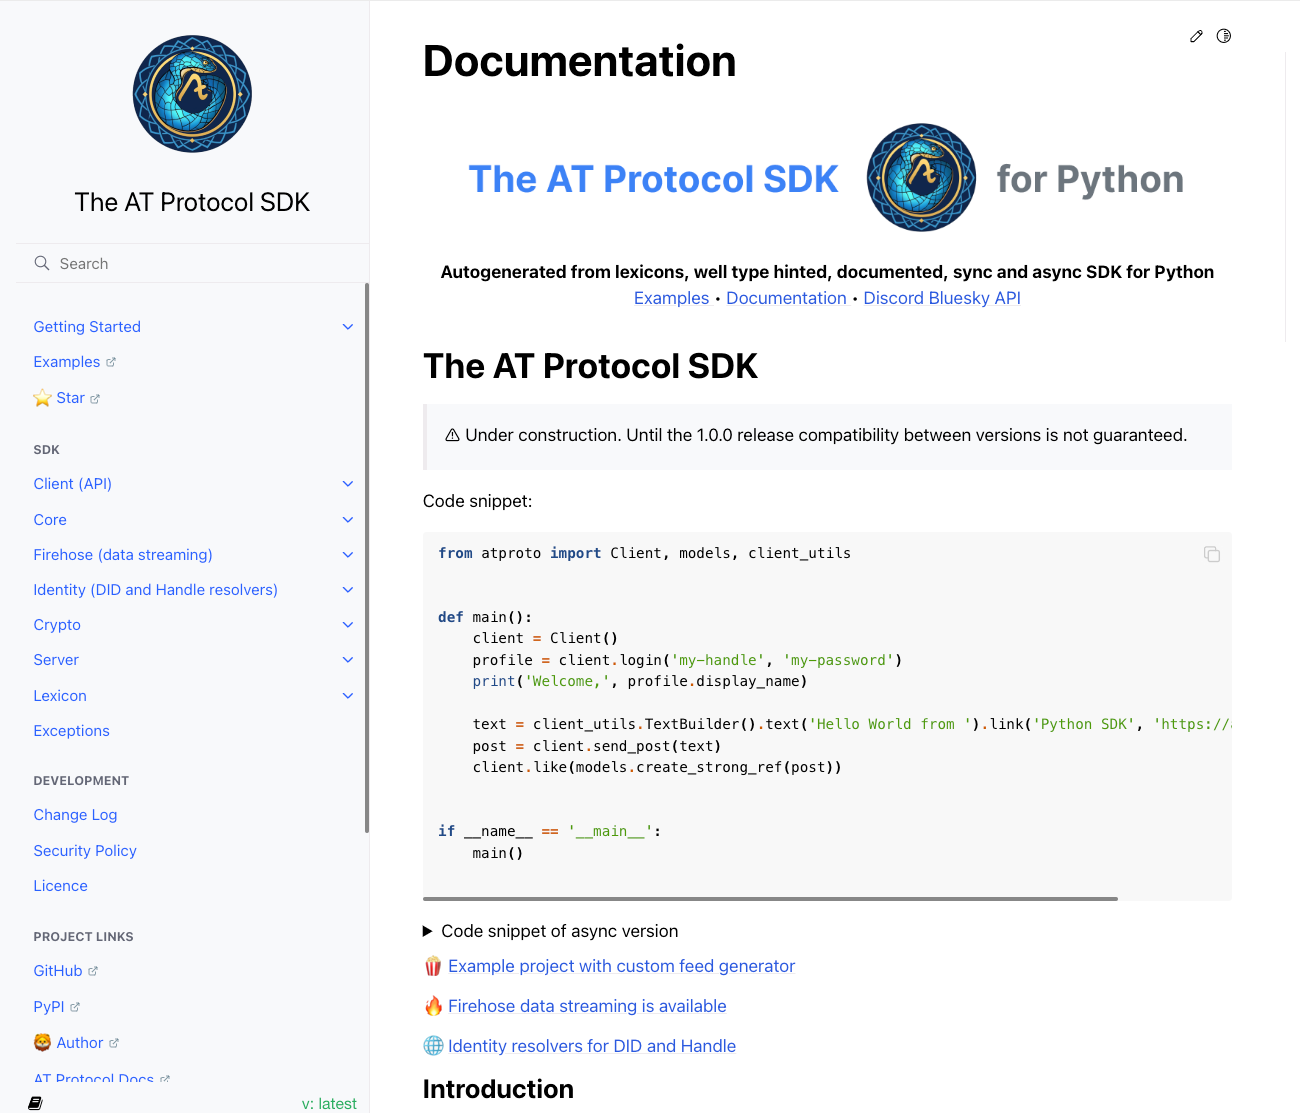
Task: Copy code snippet using copy icon
Action: coord(1212,554)
